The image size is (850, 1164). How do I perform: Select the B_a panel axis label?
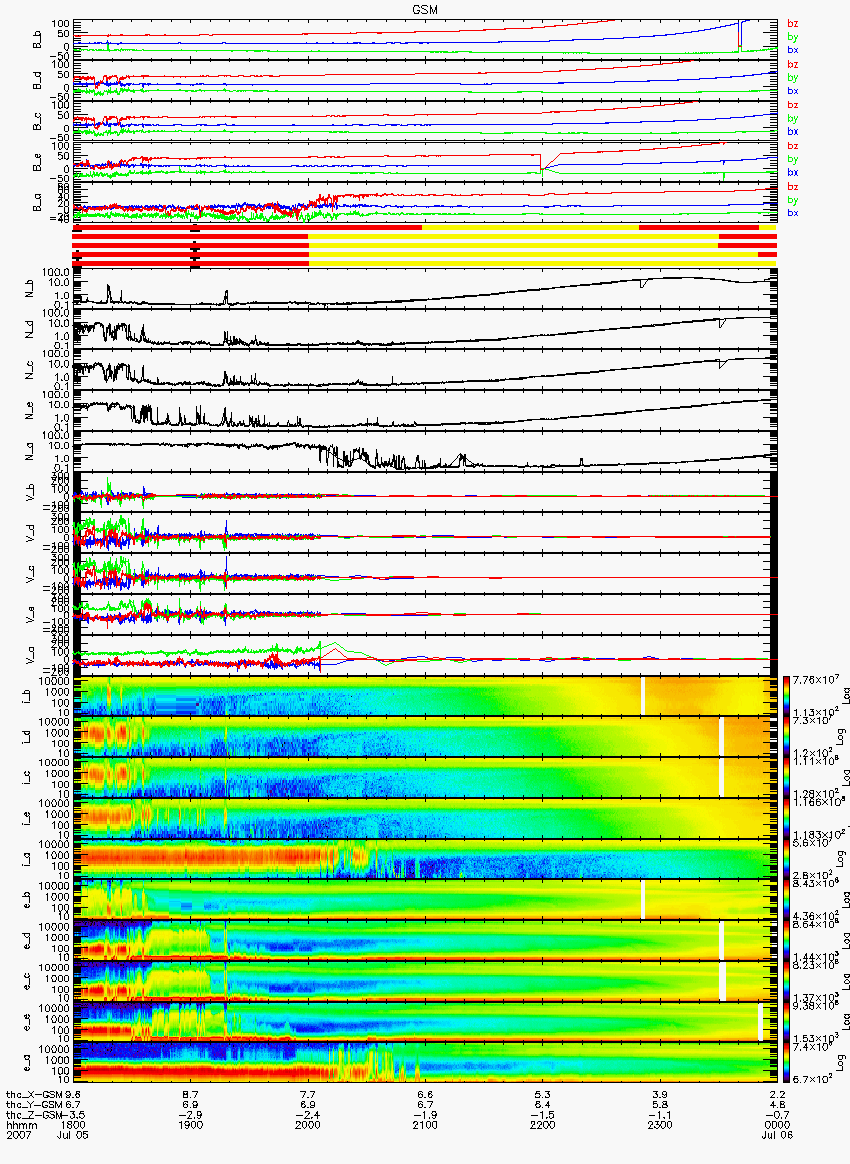pyautogui.click(x=38, y=203)
